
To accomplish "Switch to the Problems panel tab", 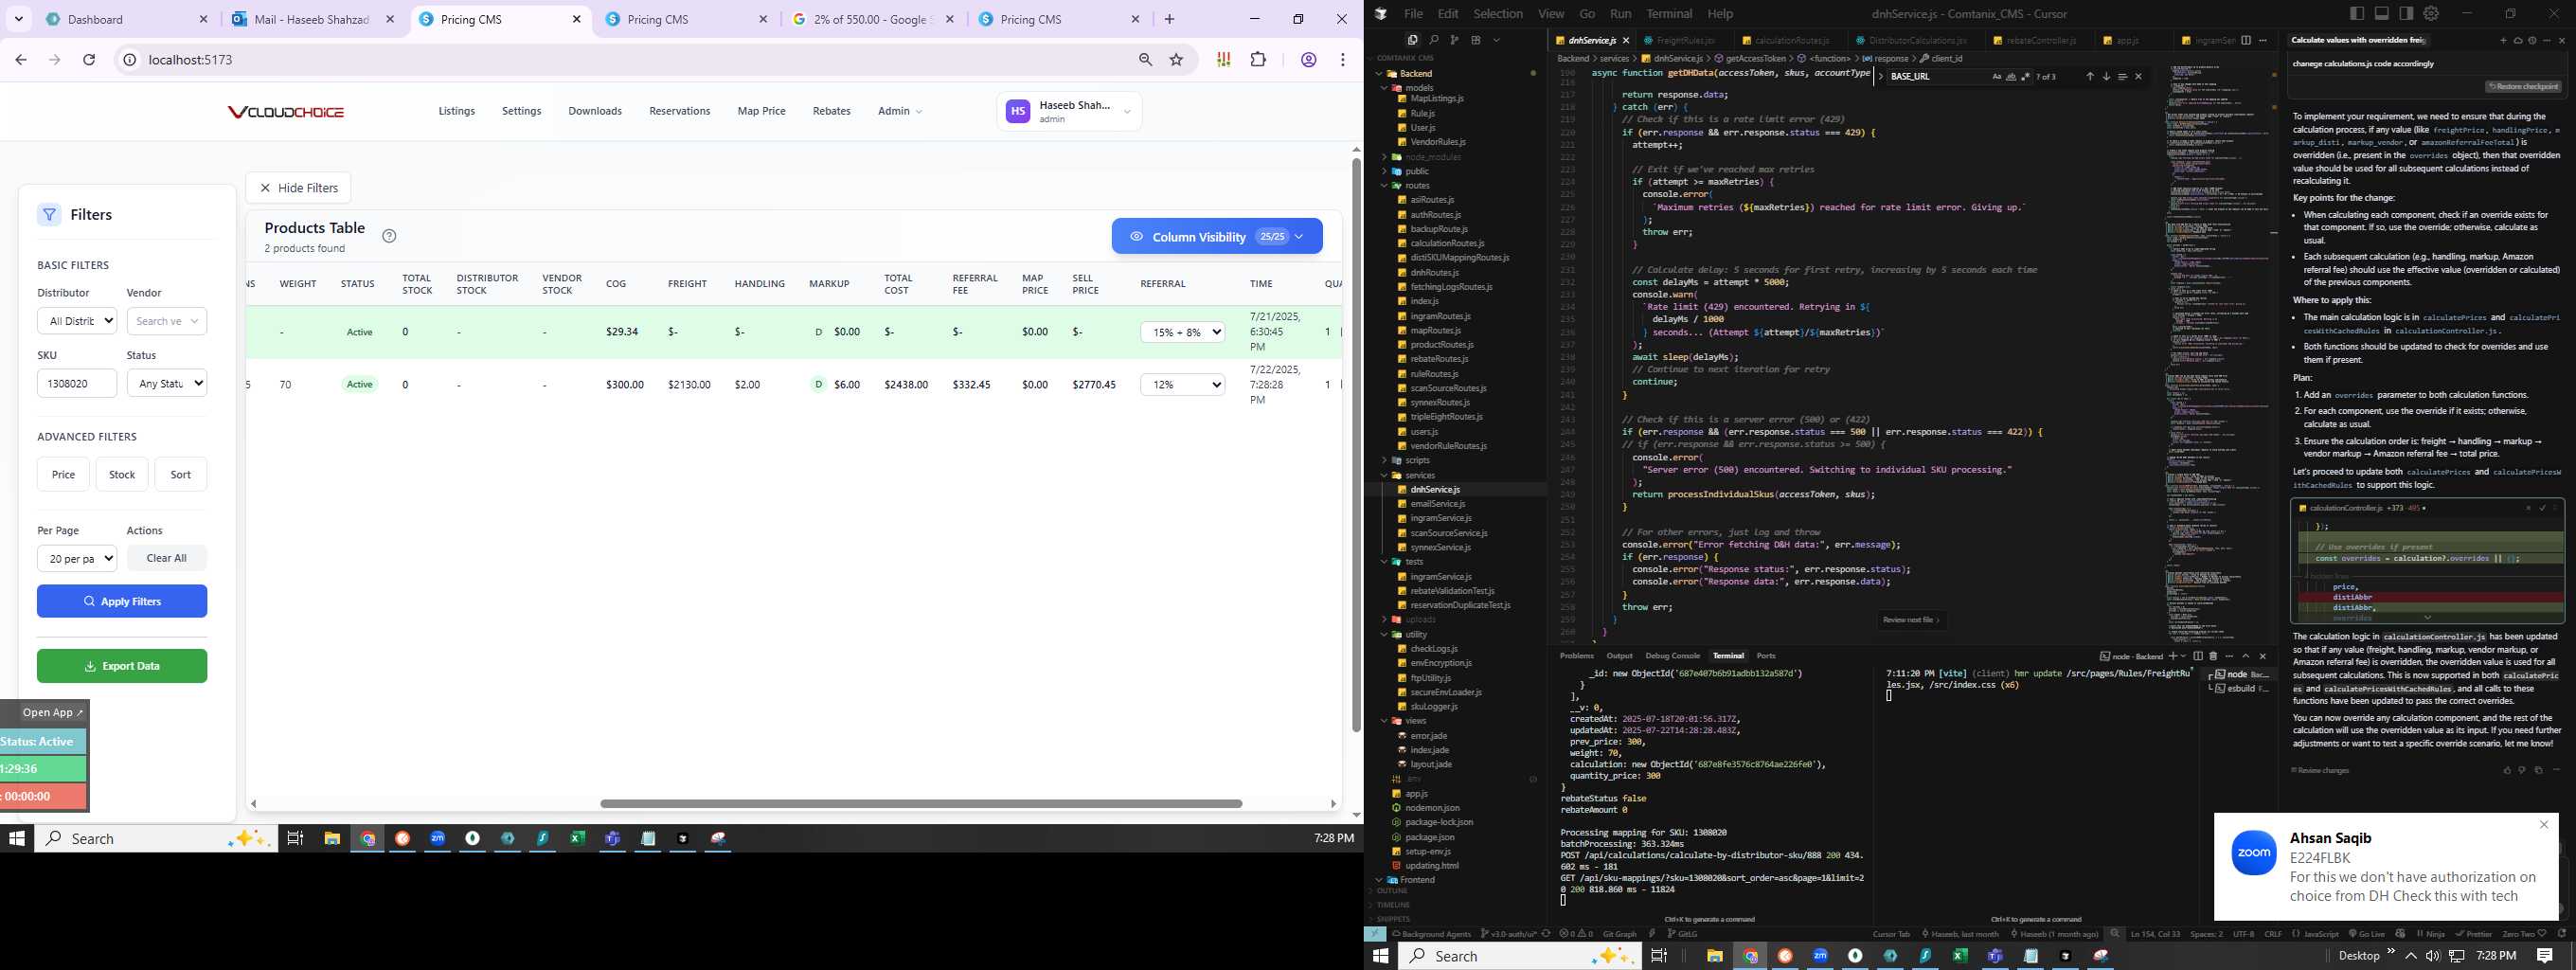I will pyautogui.click(x=1576, y=656).
